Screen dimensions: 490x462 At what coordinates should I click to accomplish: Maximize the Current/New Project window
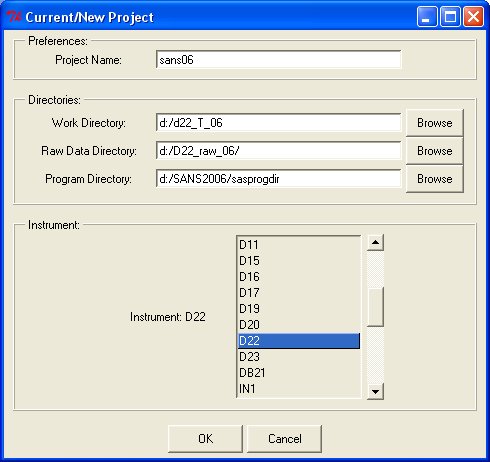450,16
